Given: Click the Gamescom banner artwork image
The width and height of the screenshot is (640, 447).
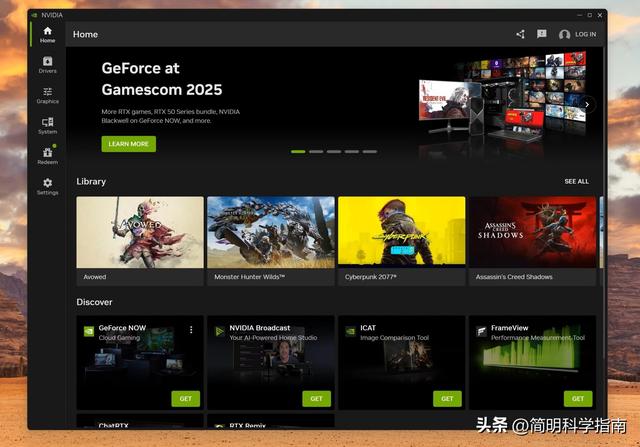Looking at the screenshot, I should (x=503, y=102).
